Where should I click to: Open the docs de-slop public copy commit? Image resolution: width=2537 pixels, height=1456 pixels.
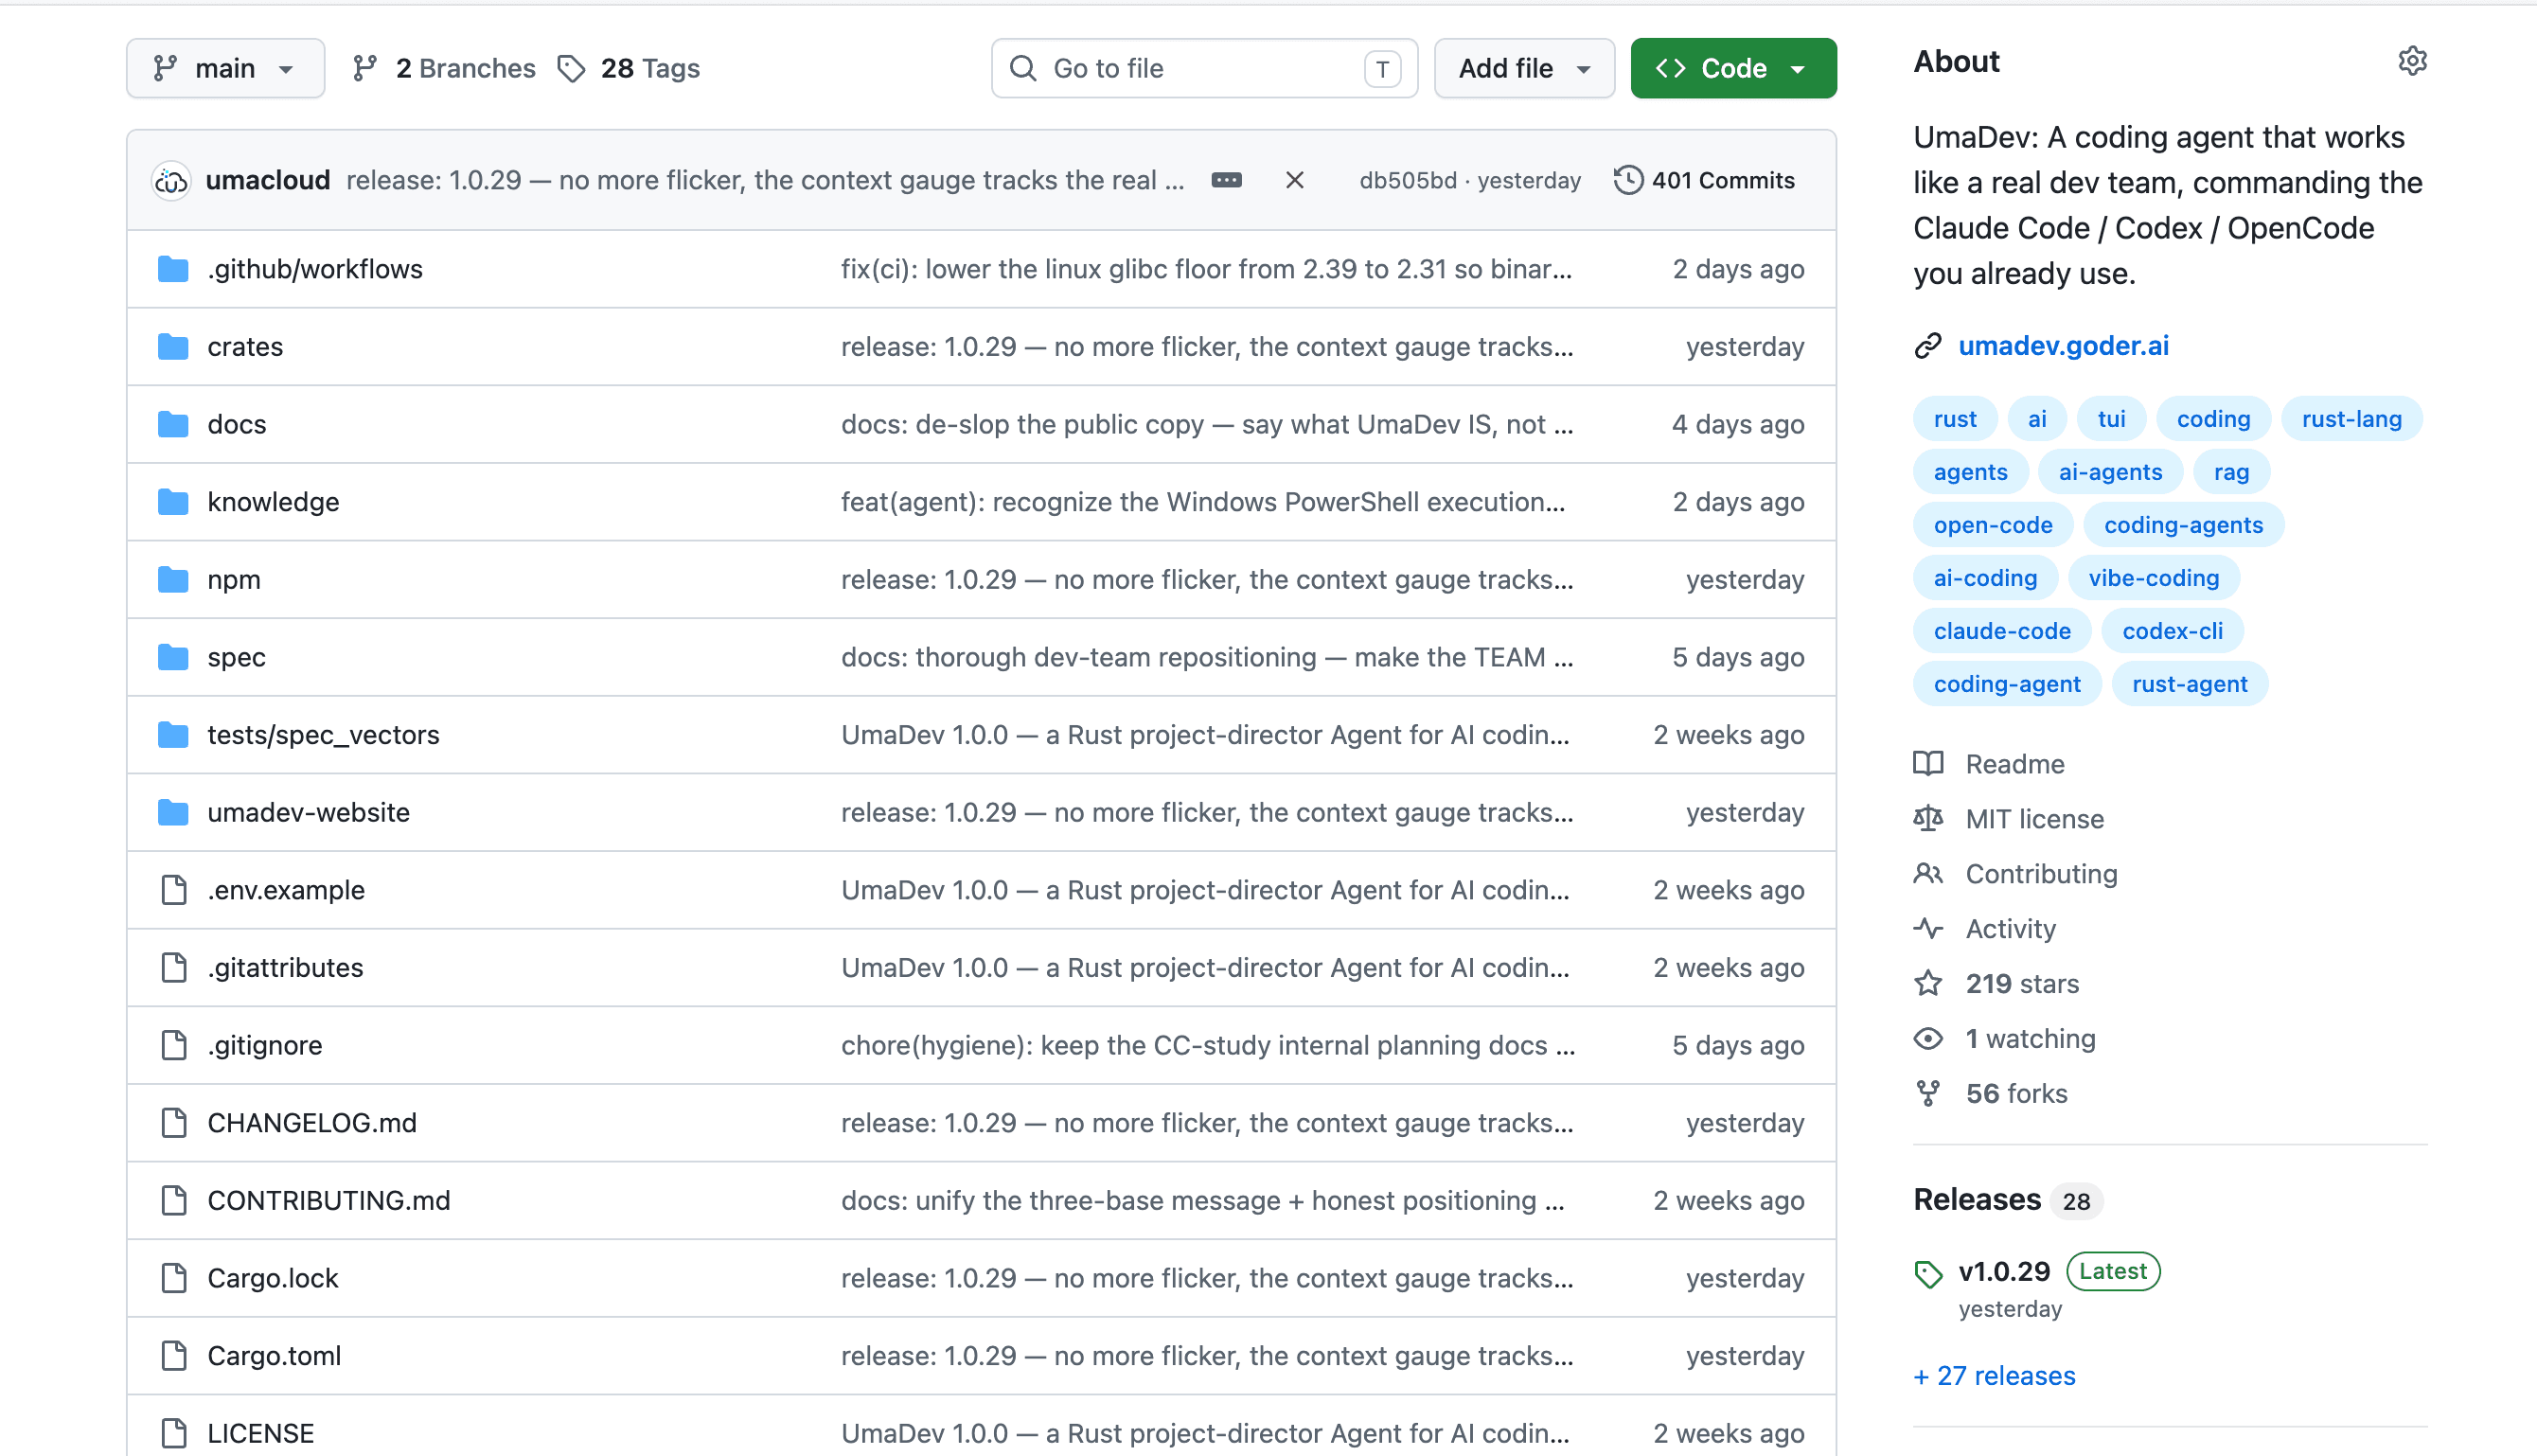click(x=1207, y=424)
